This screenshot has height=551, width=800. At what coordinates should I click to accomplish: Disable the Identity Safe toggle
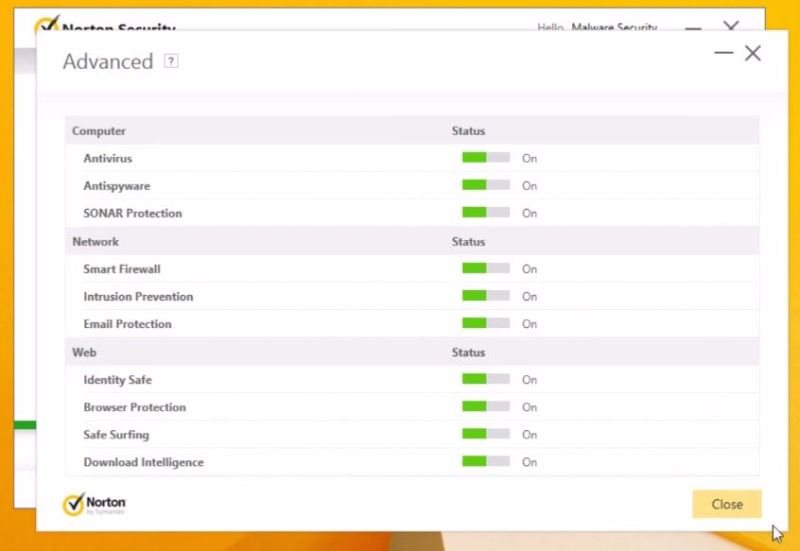click(485, 380)
